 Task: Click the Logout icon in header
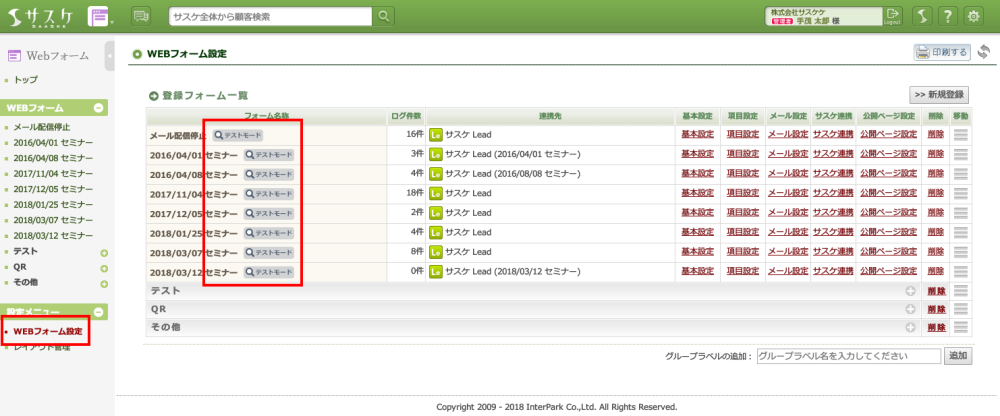[x=893, y=15]
